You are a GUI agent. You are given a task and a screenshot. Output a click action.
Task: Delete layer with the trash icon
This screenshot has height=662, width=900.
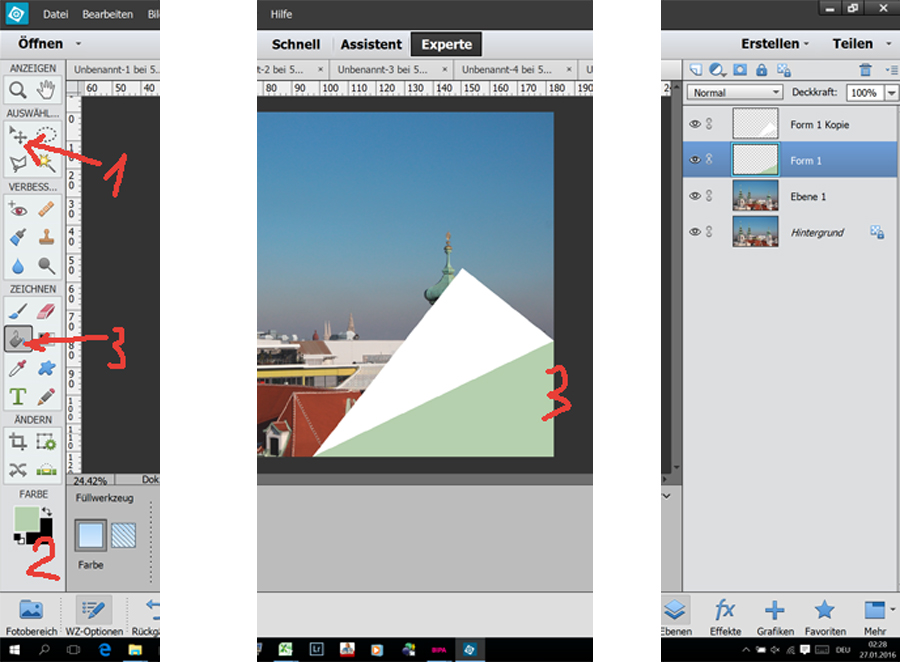tap(865, 70)
